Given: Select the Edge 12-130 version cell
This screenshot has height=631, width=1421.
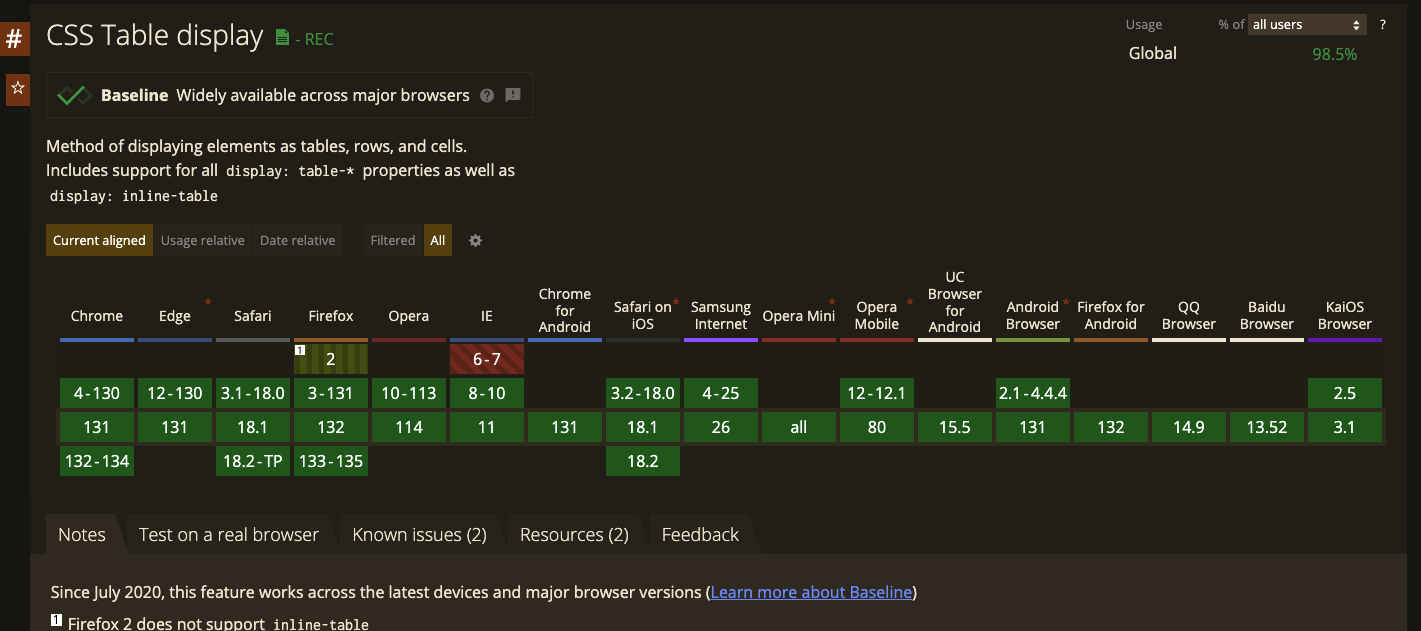Looking at the screenshot, I should click(x=175, y=393).
